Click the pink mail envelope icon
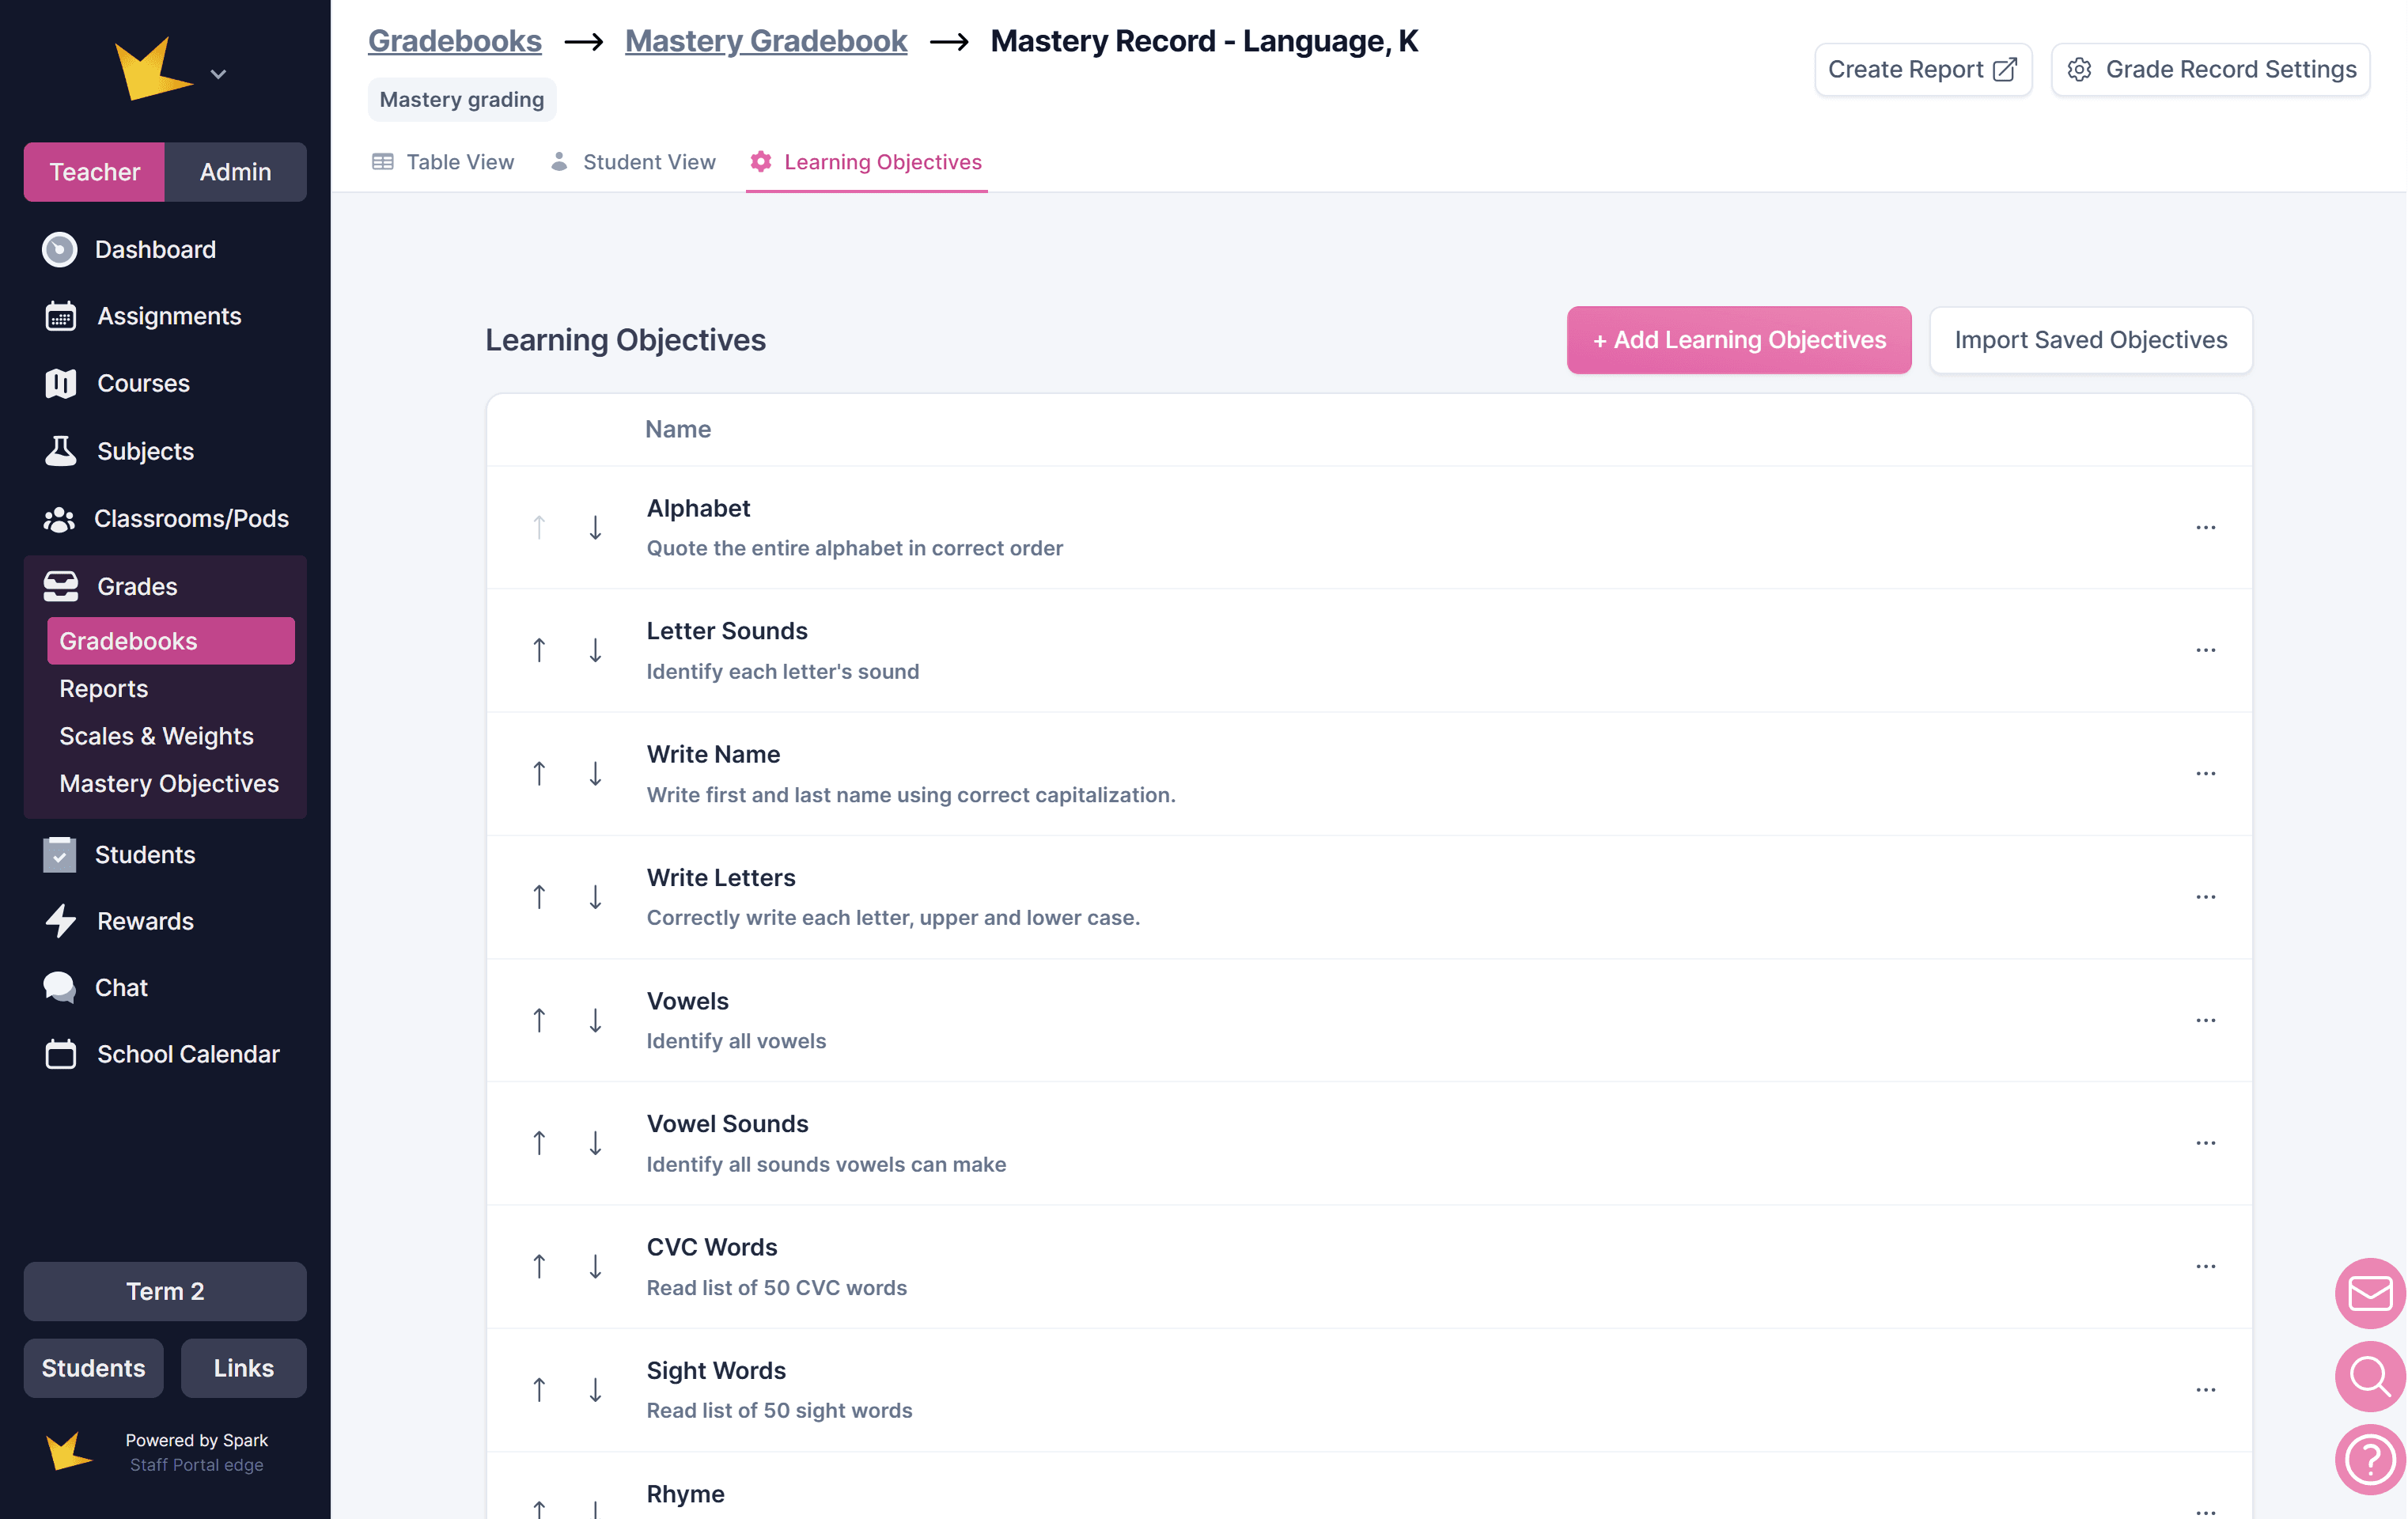The image size is (2408, 1519). tap(2369, 1292)
